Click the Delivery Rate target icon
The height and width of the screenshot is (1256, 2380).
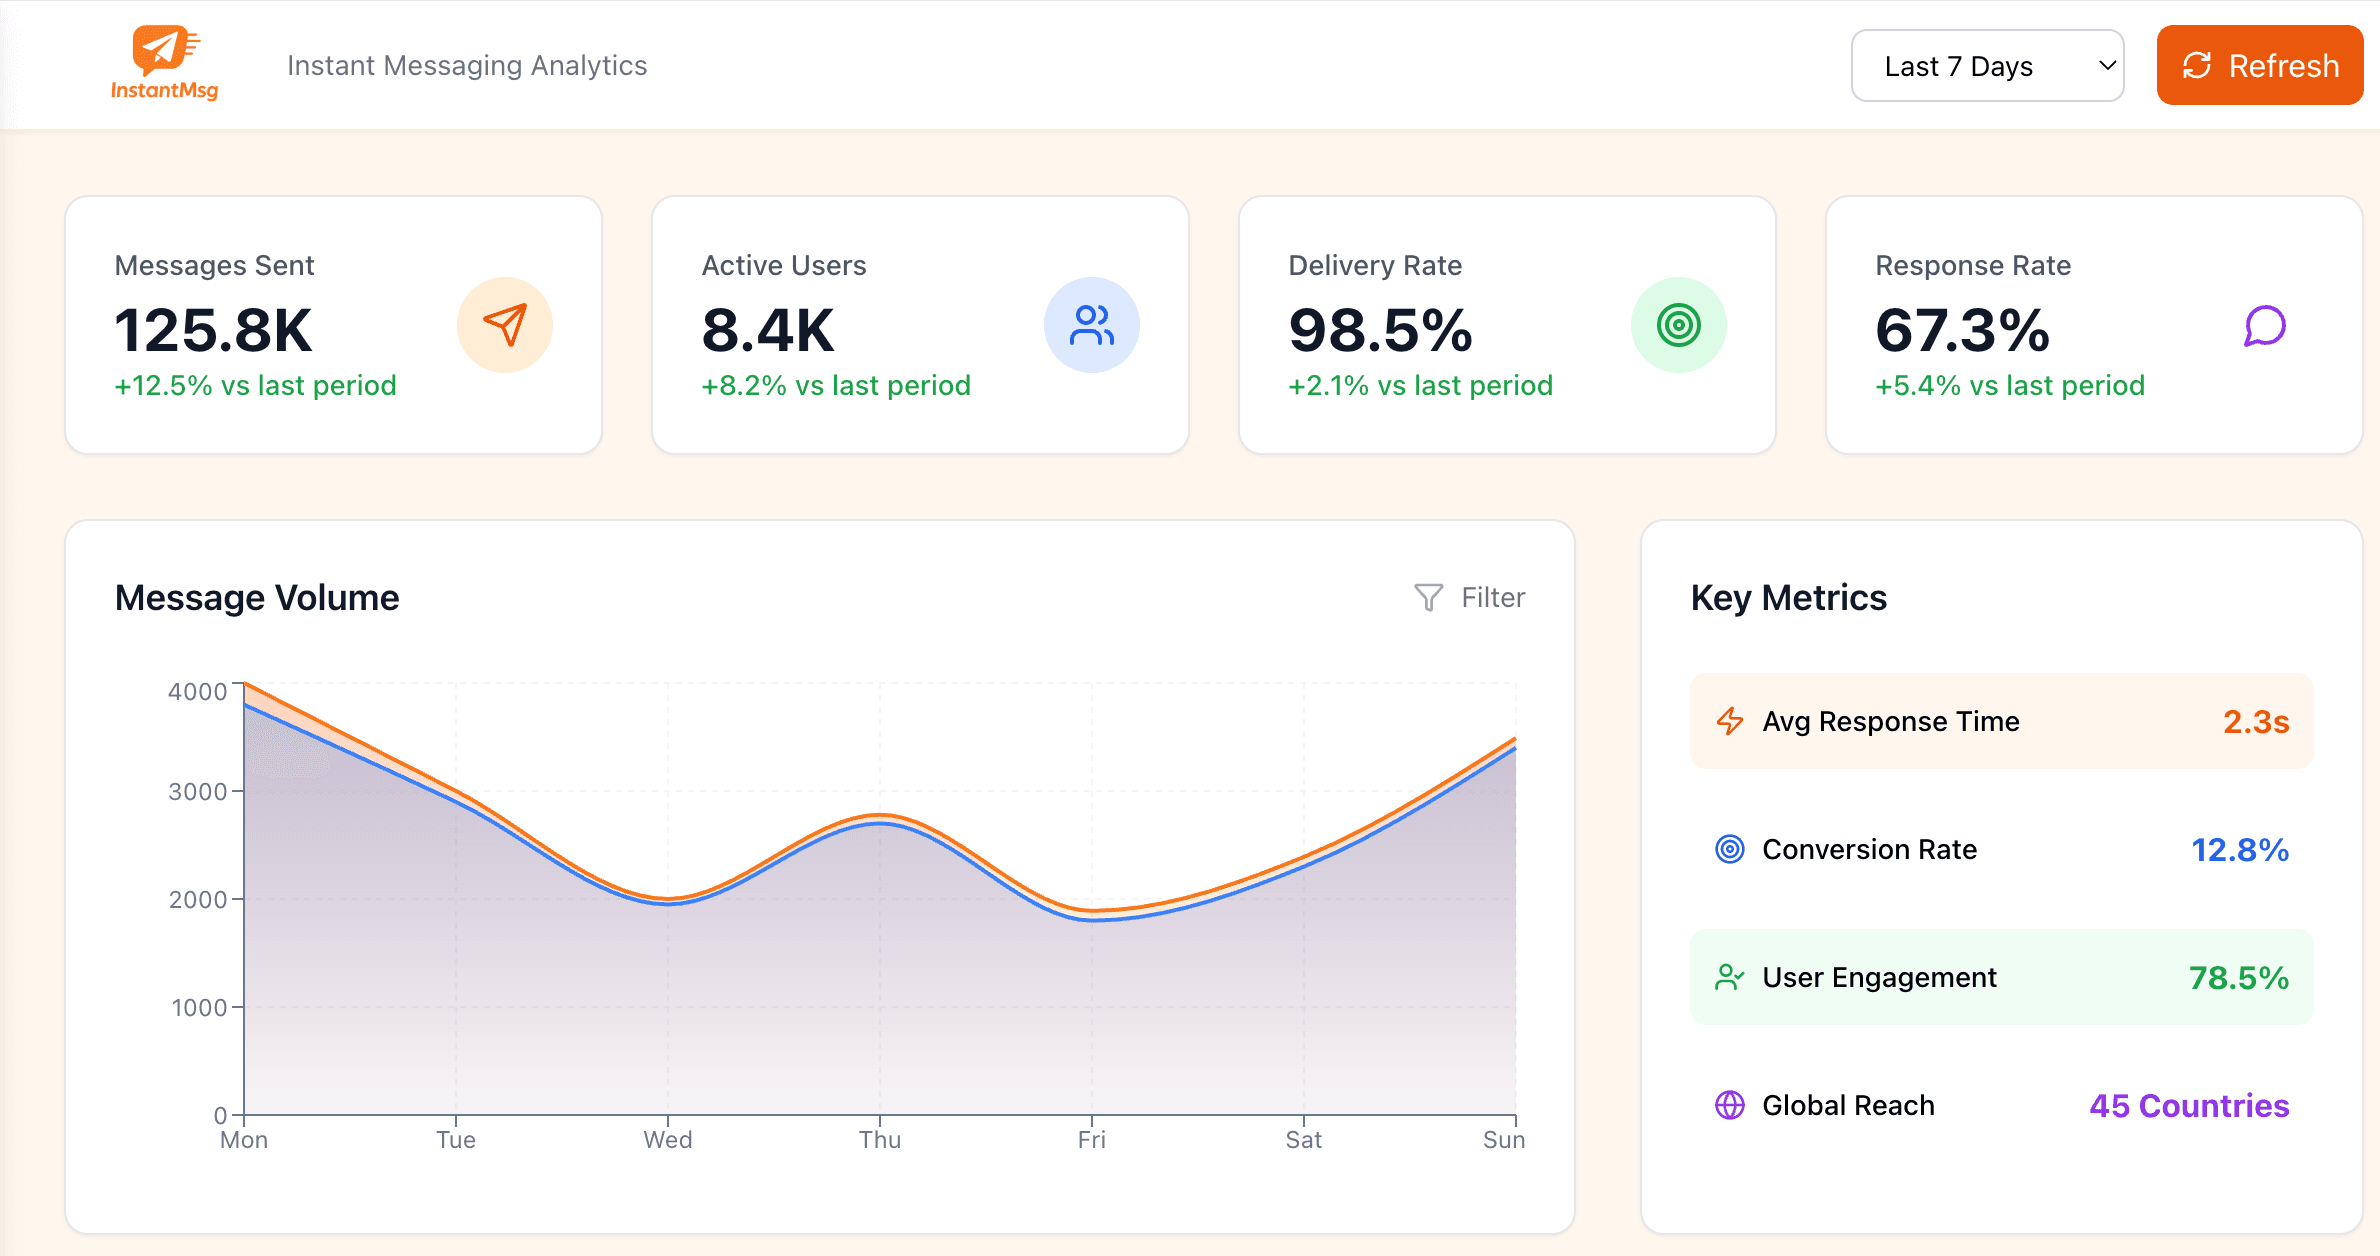tap(1678, 325)
